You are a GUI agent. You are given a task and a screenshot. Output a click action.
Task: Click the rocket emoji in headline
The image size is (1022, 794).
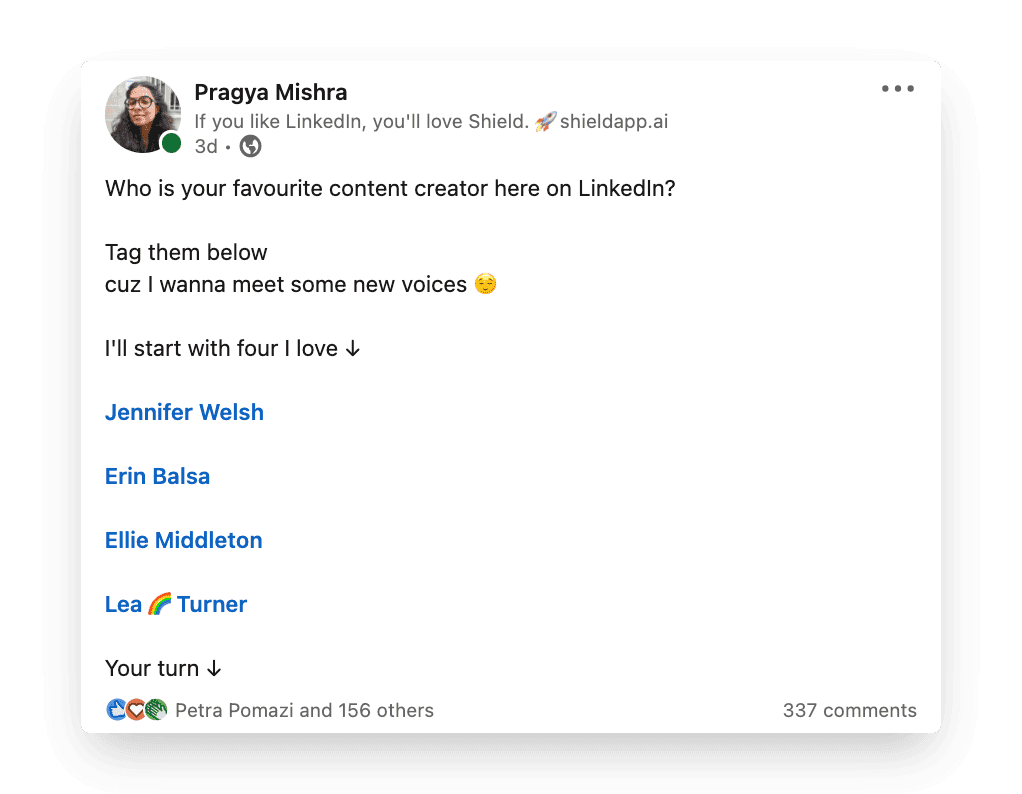click(546, 121)
